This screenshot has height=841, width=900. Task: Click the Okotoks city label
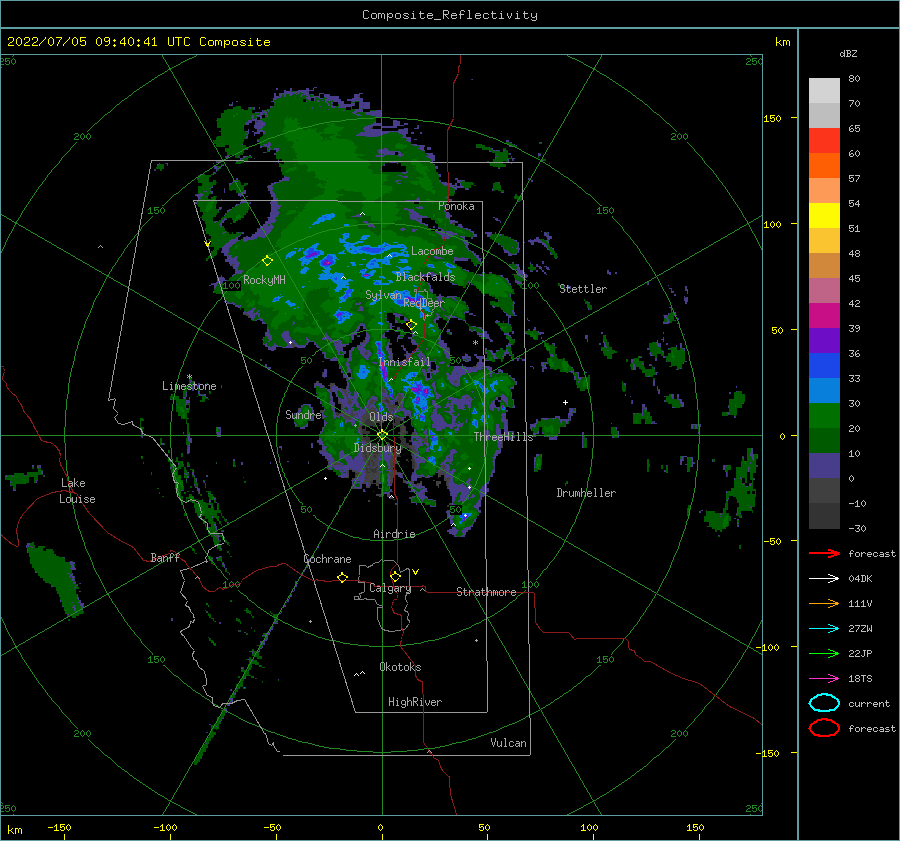point(400,667)
